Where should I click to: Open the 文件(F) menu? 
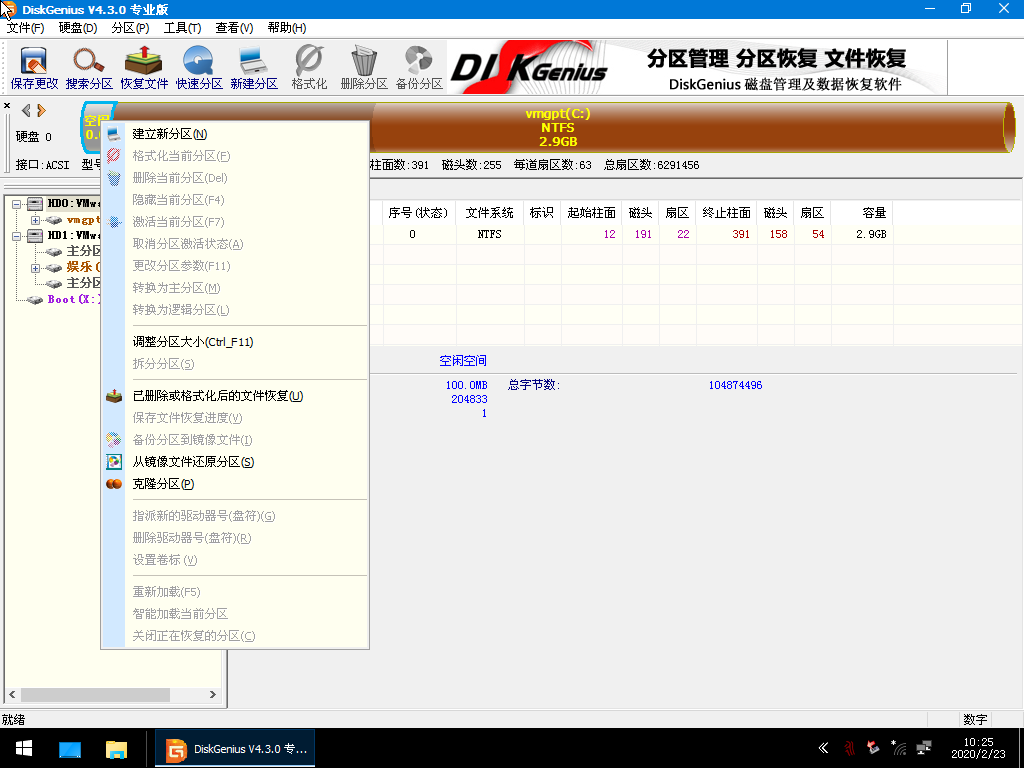pyautogui.click(x=25, y=28)
